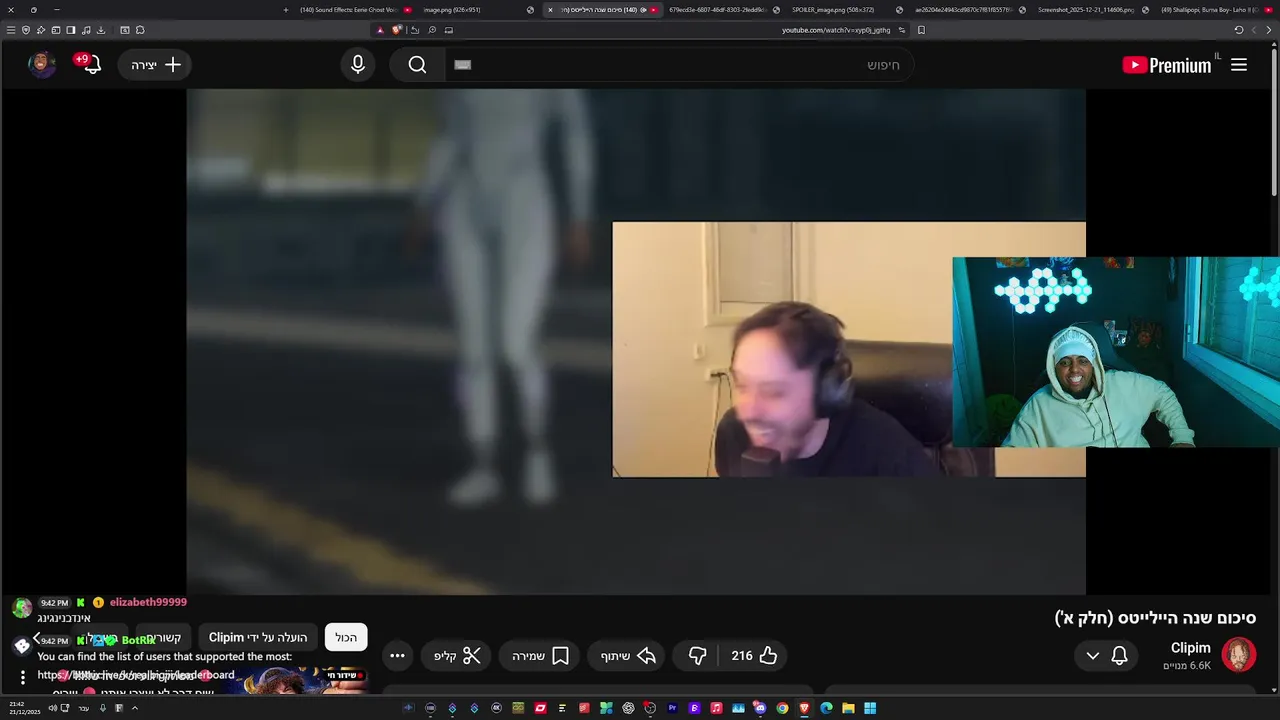The height and width of the screenshot is (720, 1280).
Task: Open the YouTube hamburger guide menu
Action: pyautogui.click(x=1239, y=65)
